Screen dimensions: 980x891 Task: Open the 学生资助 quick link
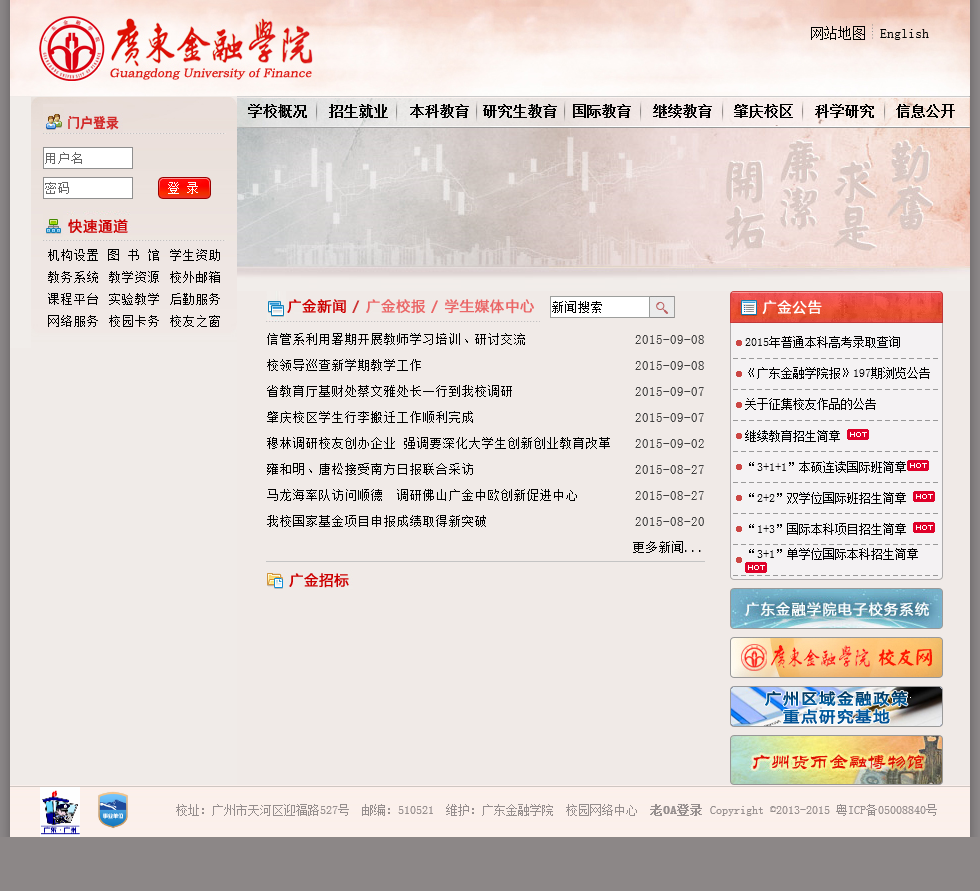[x=195, y=255]
